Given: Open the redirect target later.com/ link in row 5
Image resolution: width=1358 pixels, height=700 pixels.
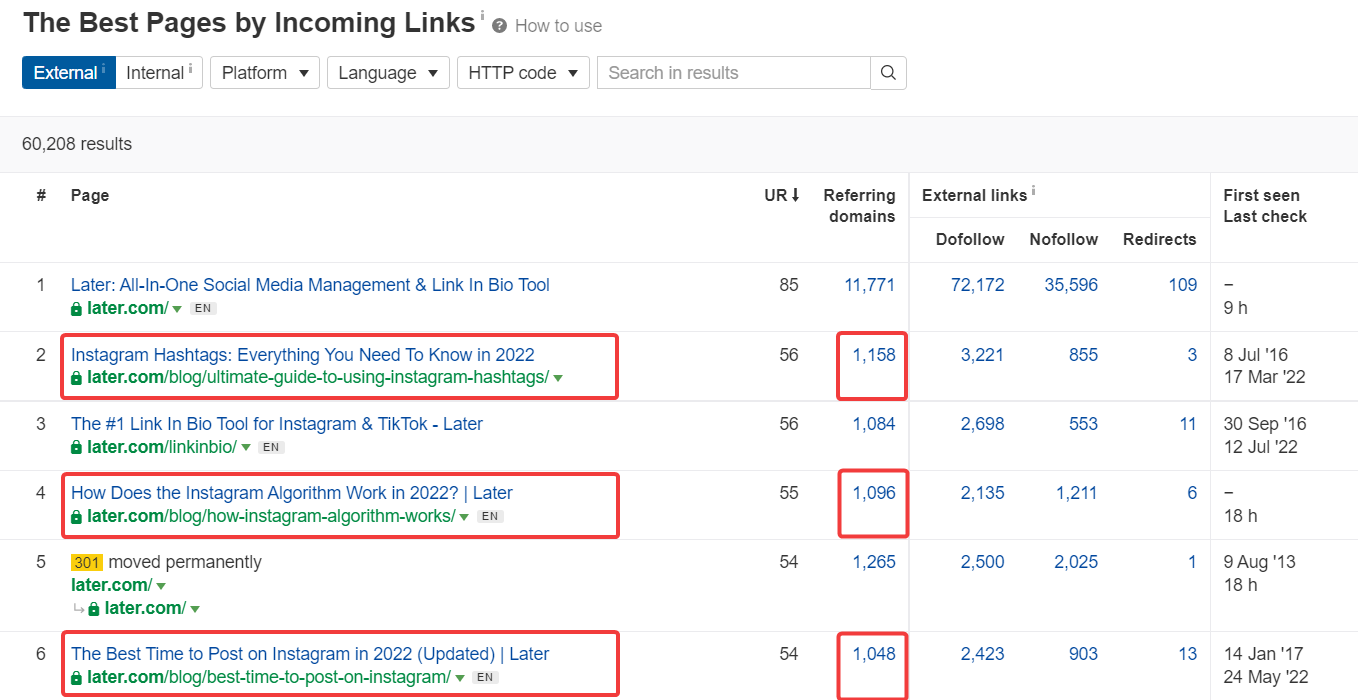Looking at the screenshot, I should tap(145, 608).
